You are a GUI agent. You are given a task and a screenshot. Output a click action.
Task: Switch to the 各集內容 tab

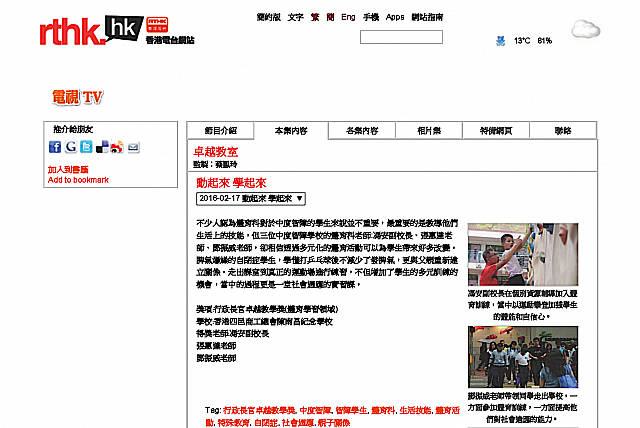coord(362,131)
